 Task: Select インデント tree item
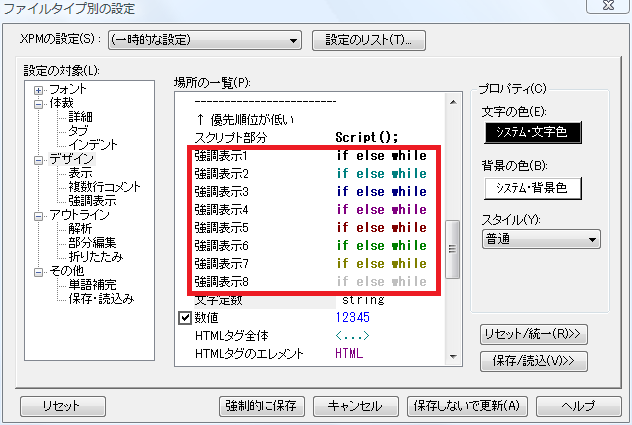tap(93, 145)
